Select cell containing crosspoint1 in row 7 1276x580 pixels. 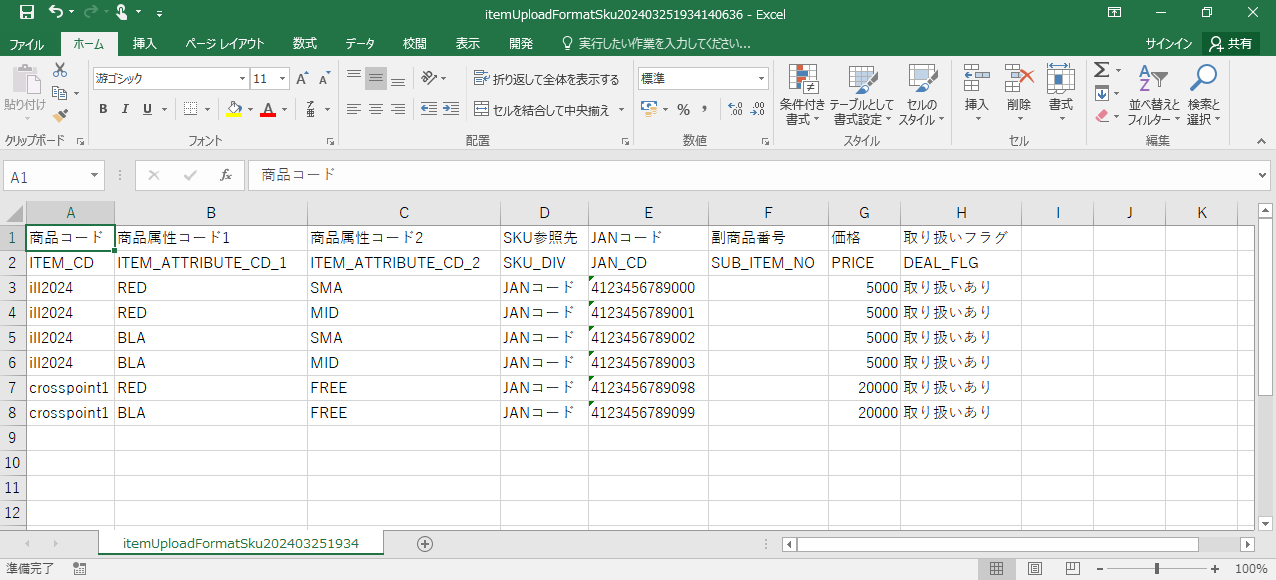click(70, 388)
